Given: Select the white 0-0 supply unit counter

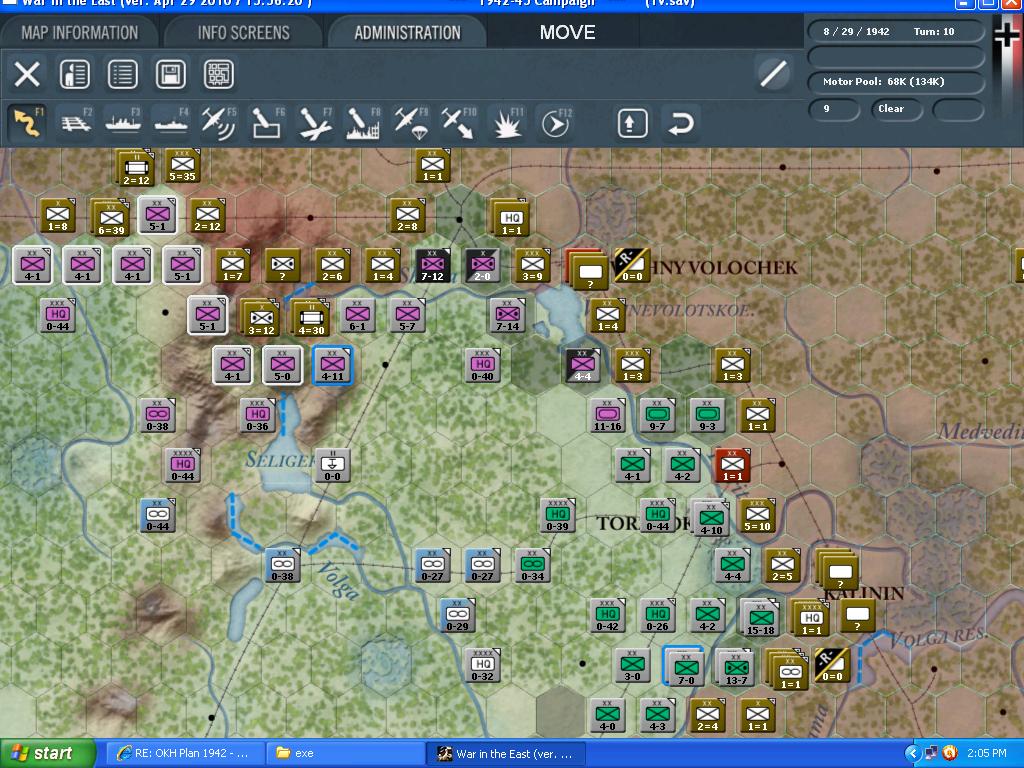Looking at the screenshot, I should click(x=332, y=465).
